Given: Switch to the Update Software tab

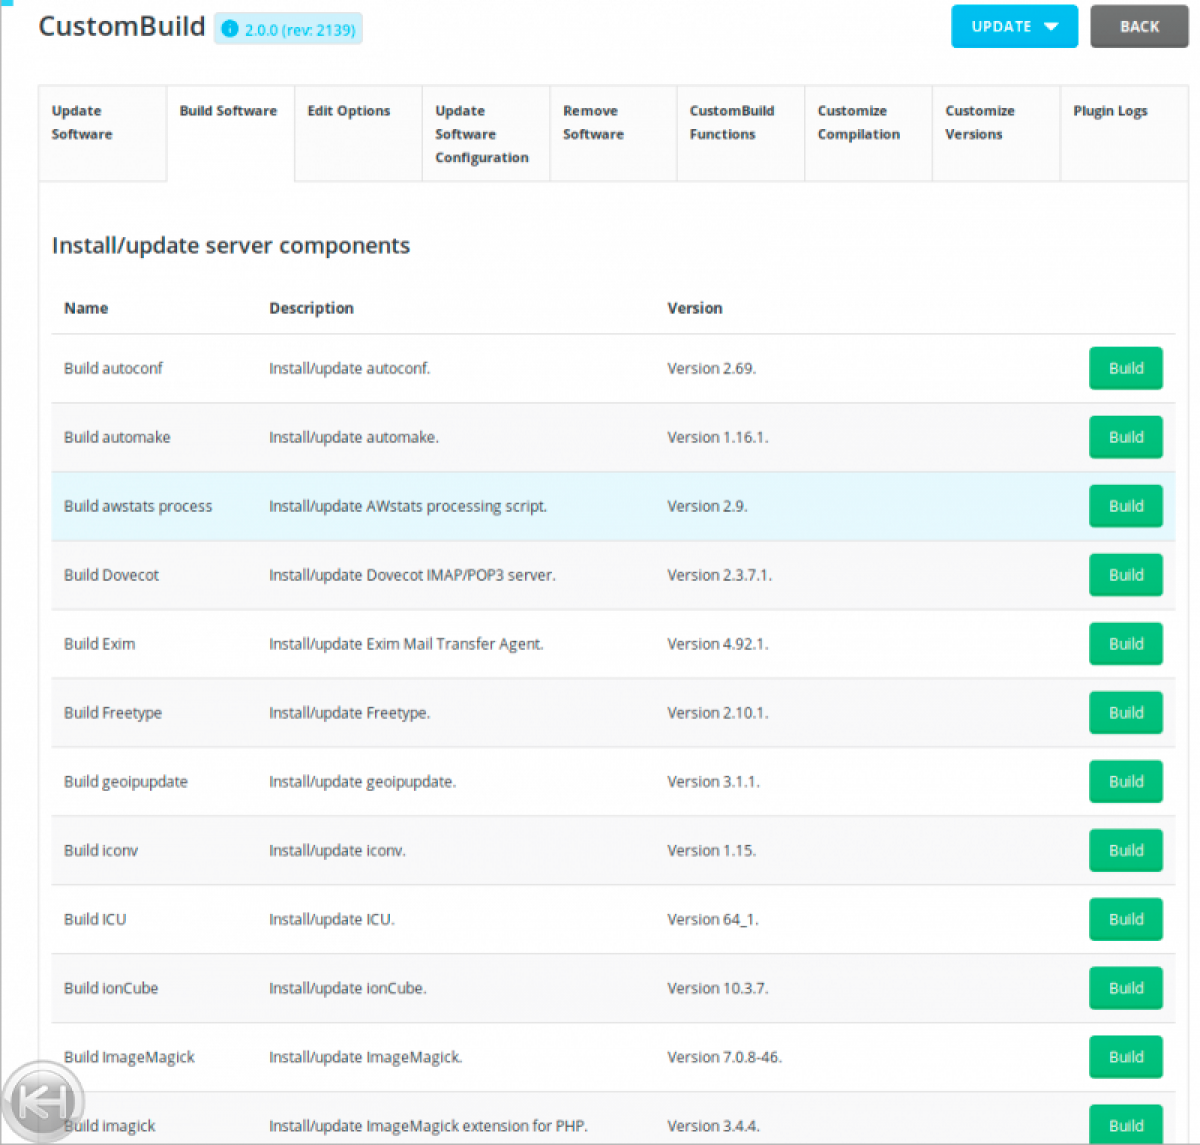Looking at the screenshot, I should click(82, 123).
